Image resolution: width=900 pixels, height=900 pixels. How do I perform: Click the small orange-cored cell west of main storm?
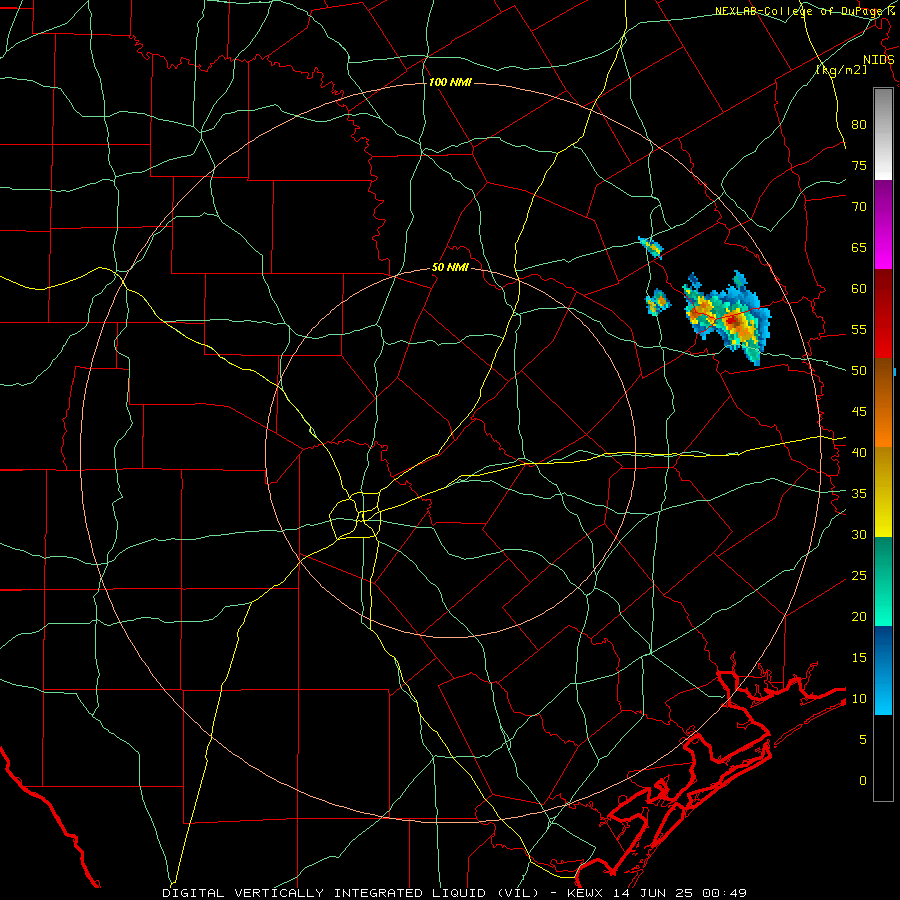click(x=658, y=301)
